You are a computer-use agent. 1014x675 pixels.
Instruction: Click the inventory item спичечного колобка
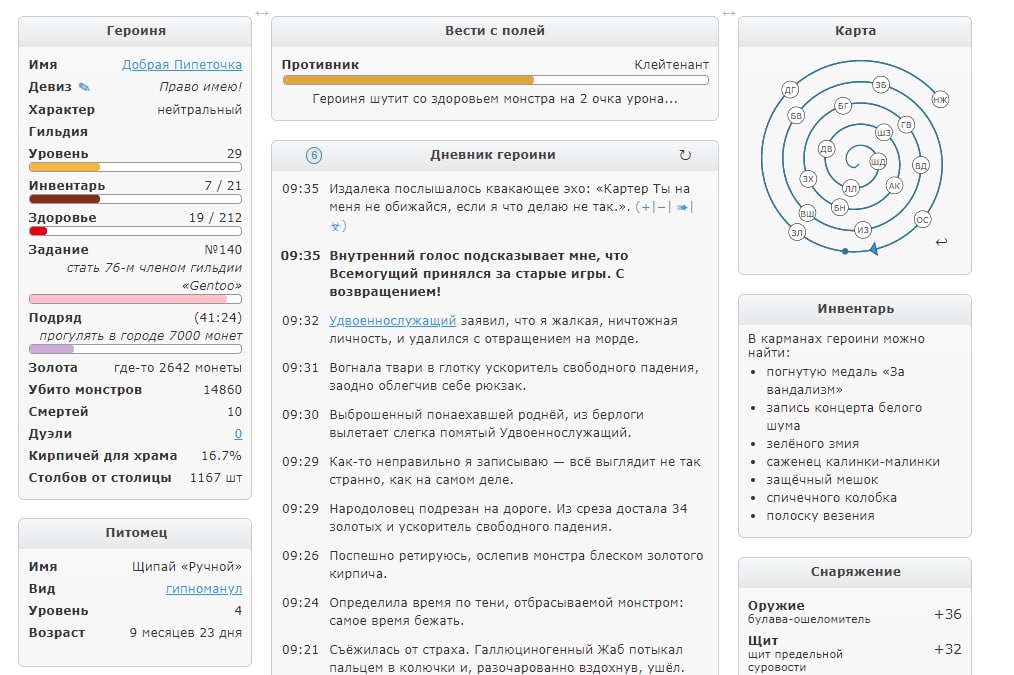(832, 498)
